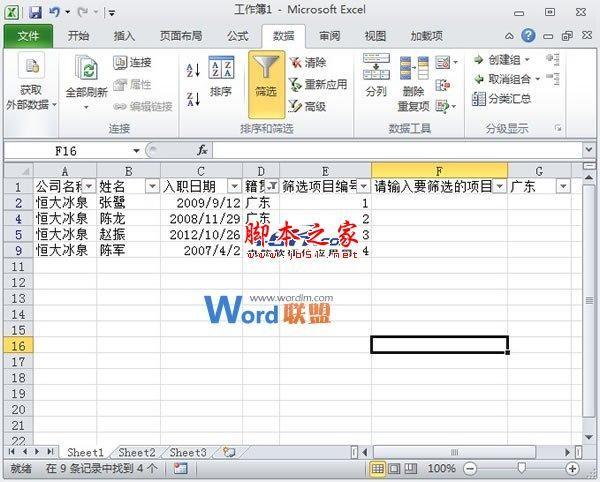Image resolution: width=600 pixels, height=482 pixels.
Task: Sort descending Z to A
Action: (193, 99)
